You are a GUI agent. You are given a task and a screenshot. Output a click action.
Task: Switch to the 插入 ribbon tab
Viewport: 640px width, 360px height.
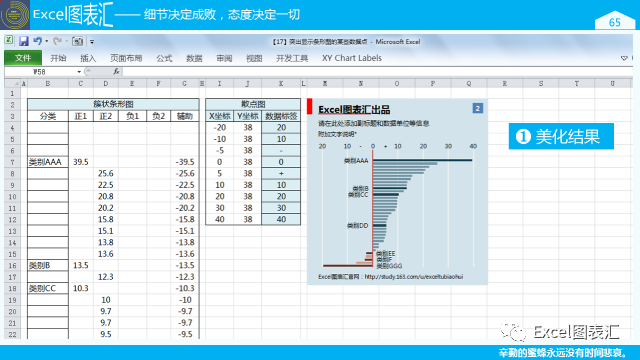(x=88, y=58)
